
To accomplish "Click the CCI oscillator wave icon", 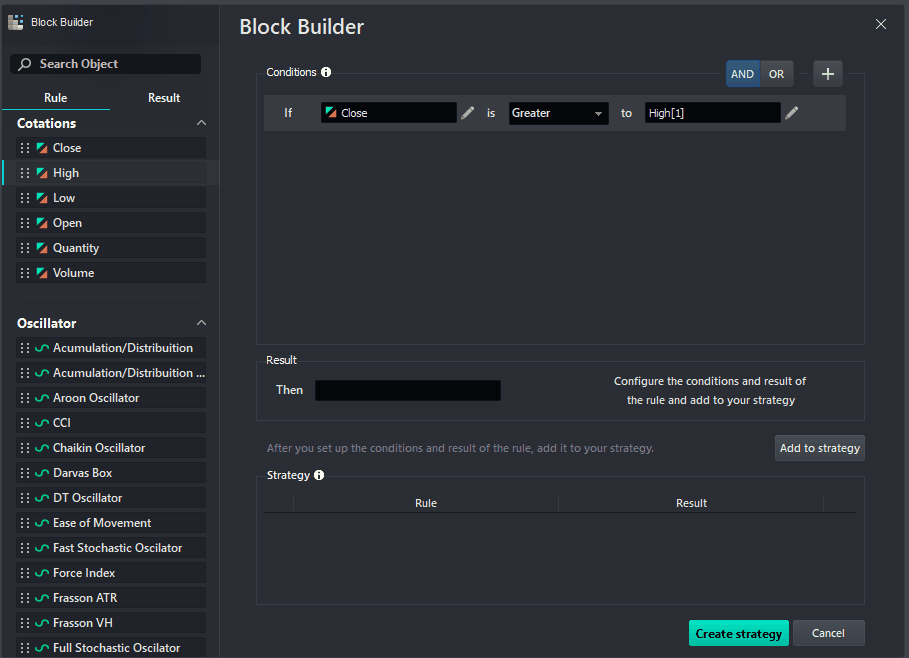I will point(42,423).
